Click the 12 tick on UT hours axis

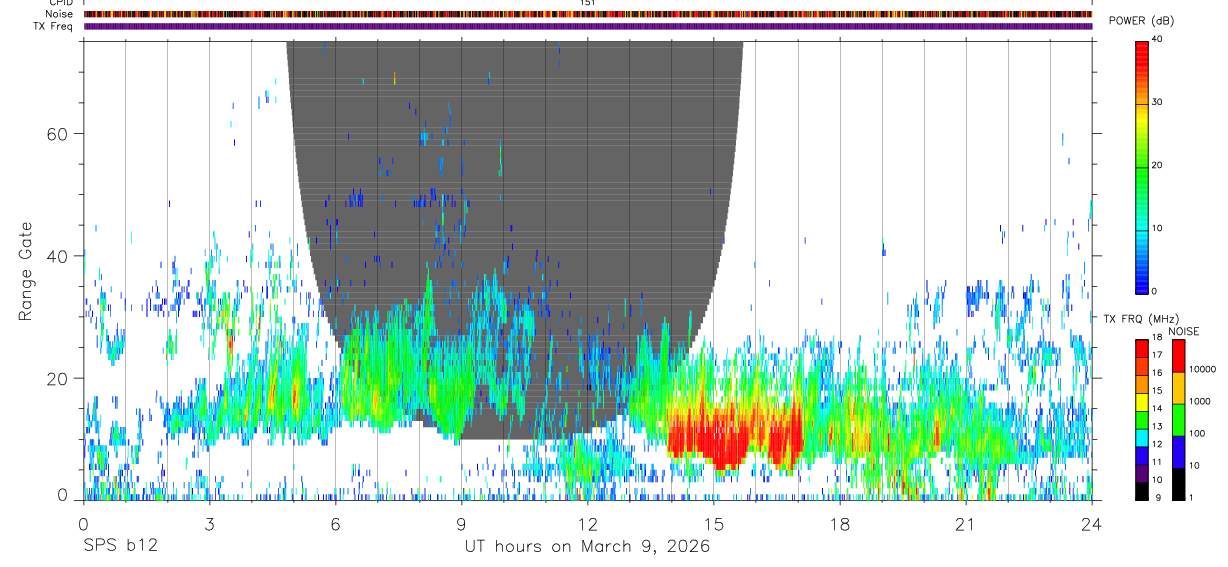(587, 523)
